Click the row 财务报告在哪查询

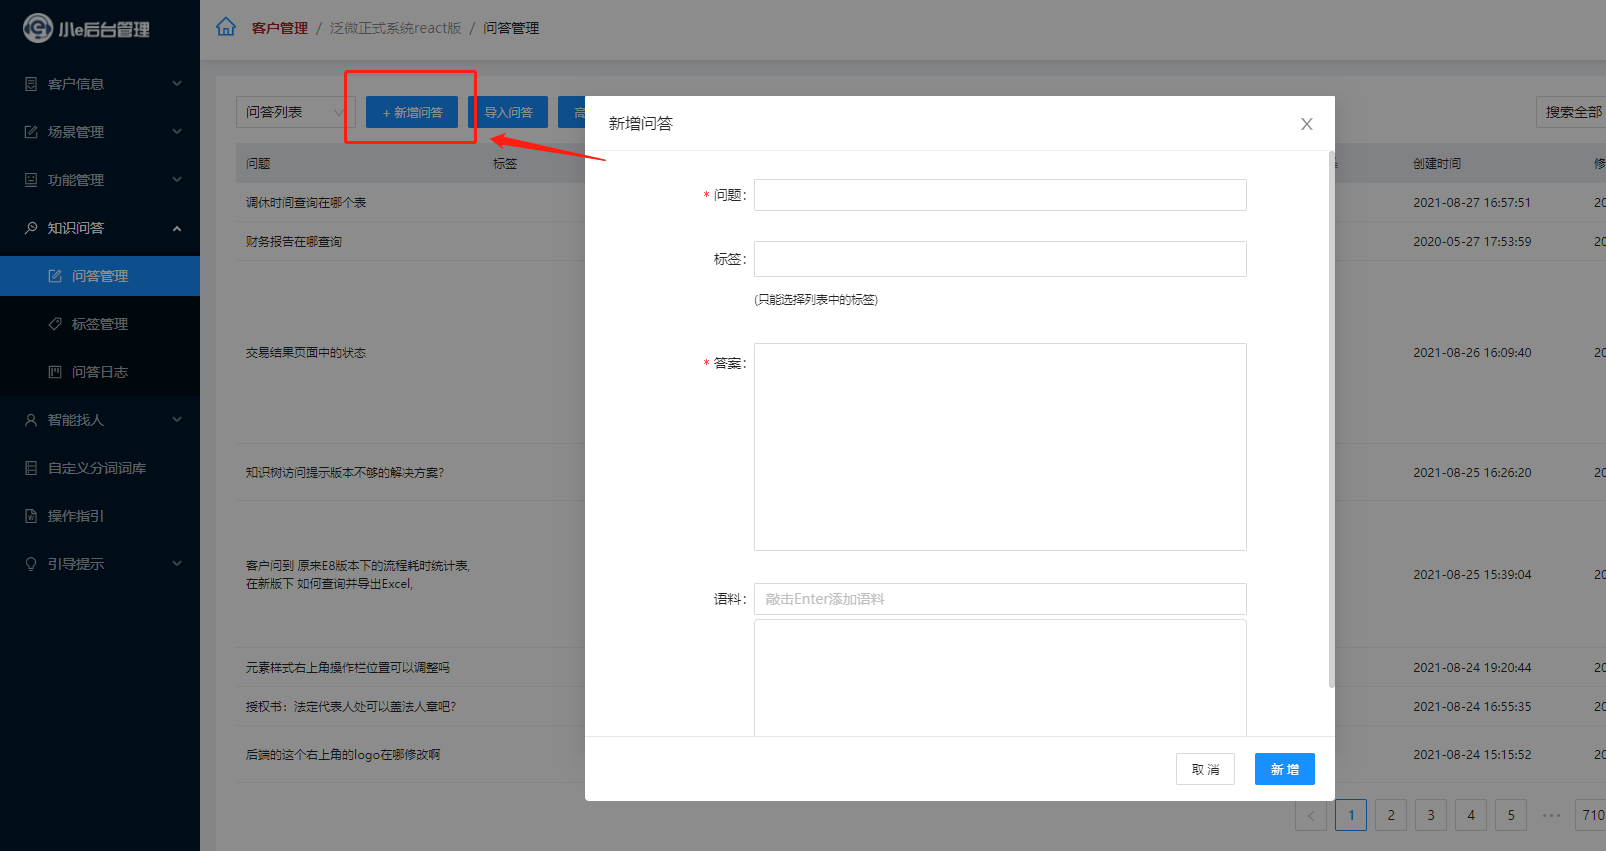click(294, 241)
